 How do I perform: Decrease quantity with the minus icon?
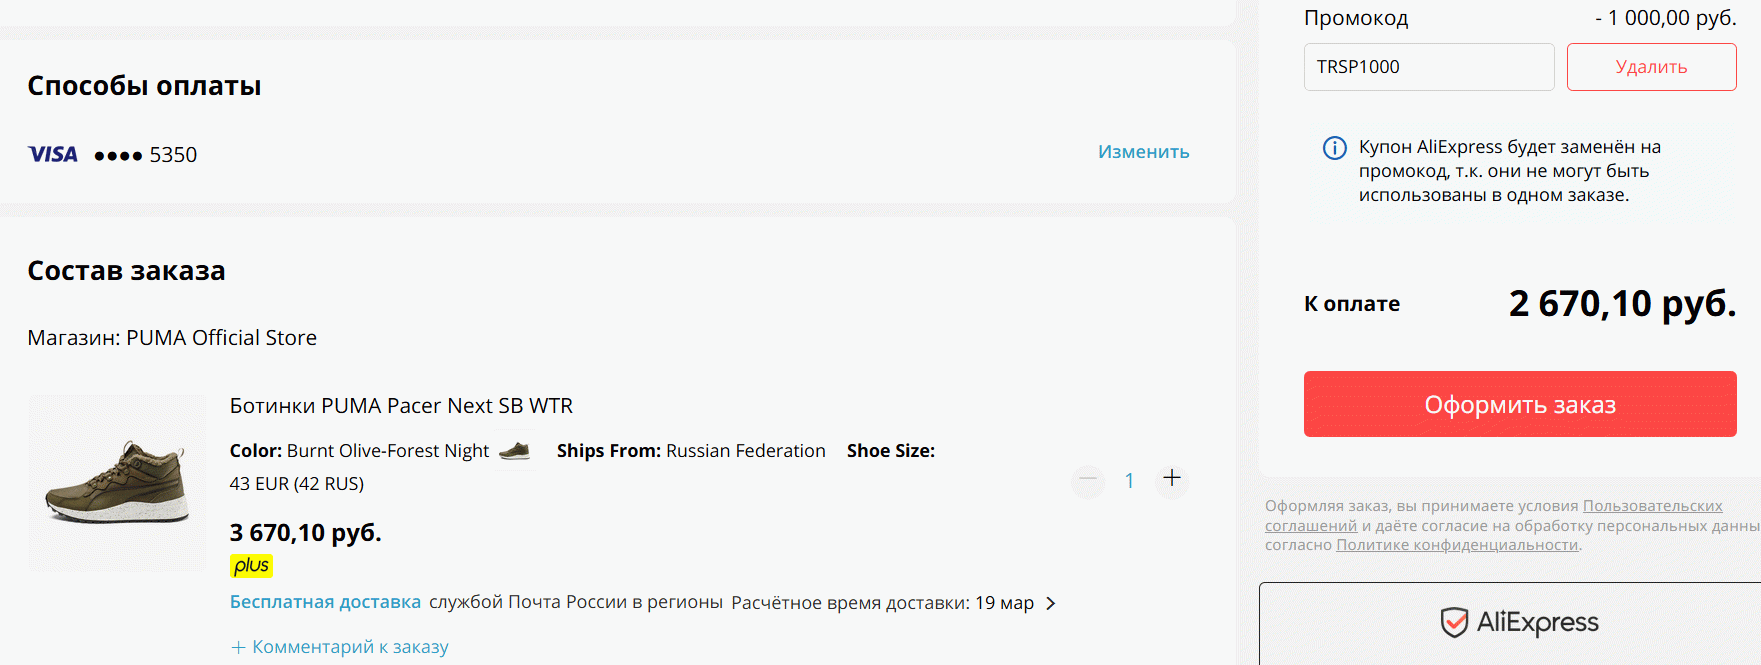coord(1088,480)
